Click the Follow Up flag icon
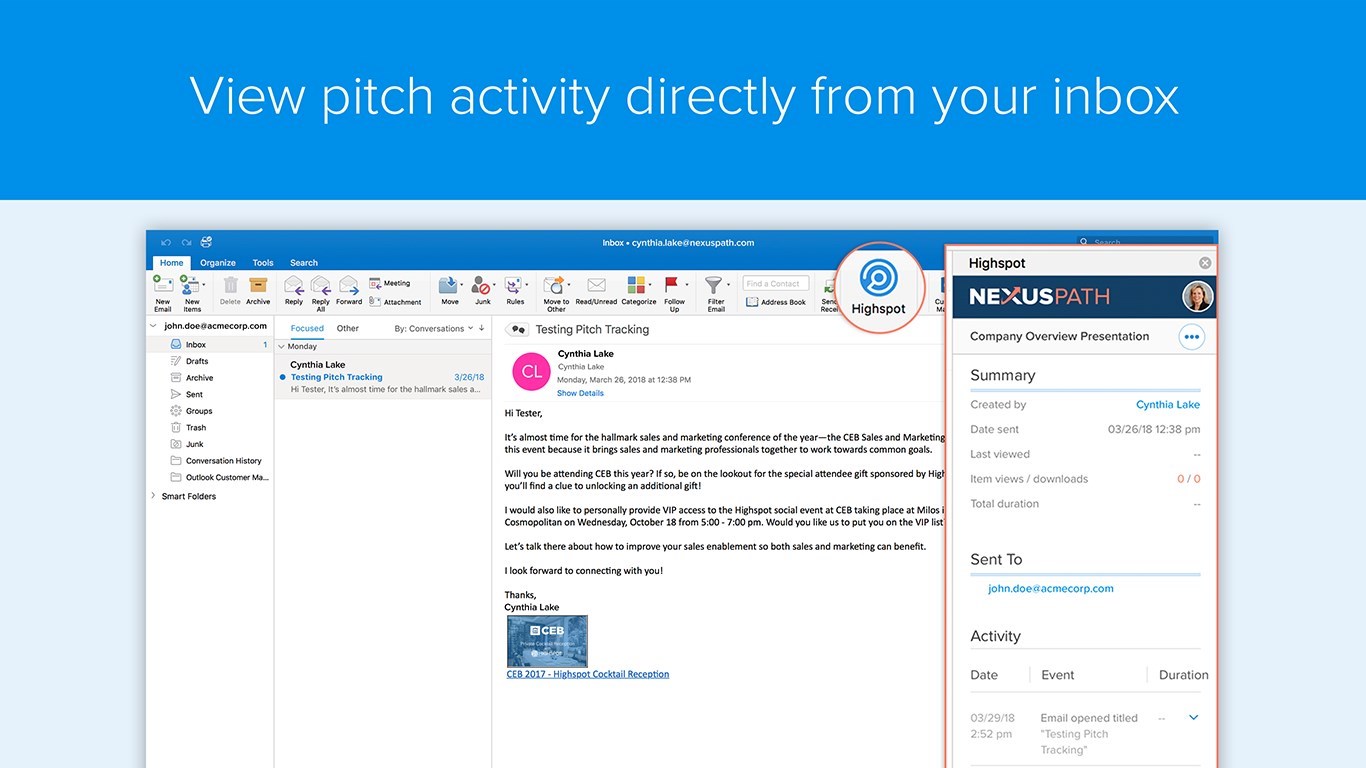 [x=672, y=285]
